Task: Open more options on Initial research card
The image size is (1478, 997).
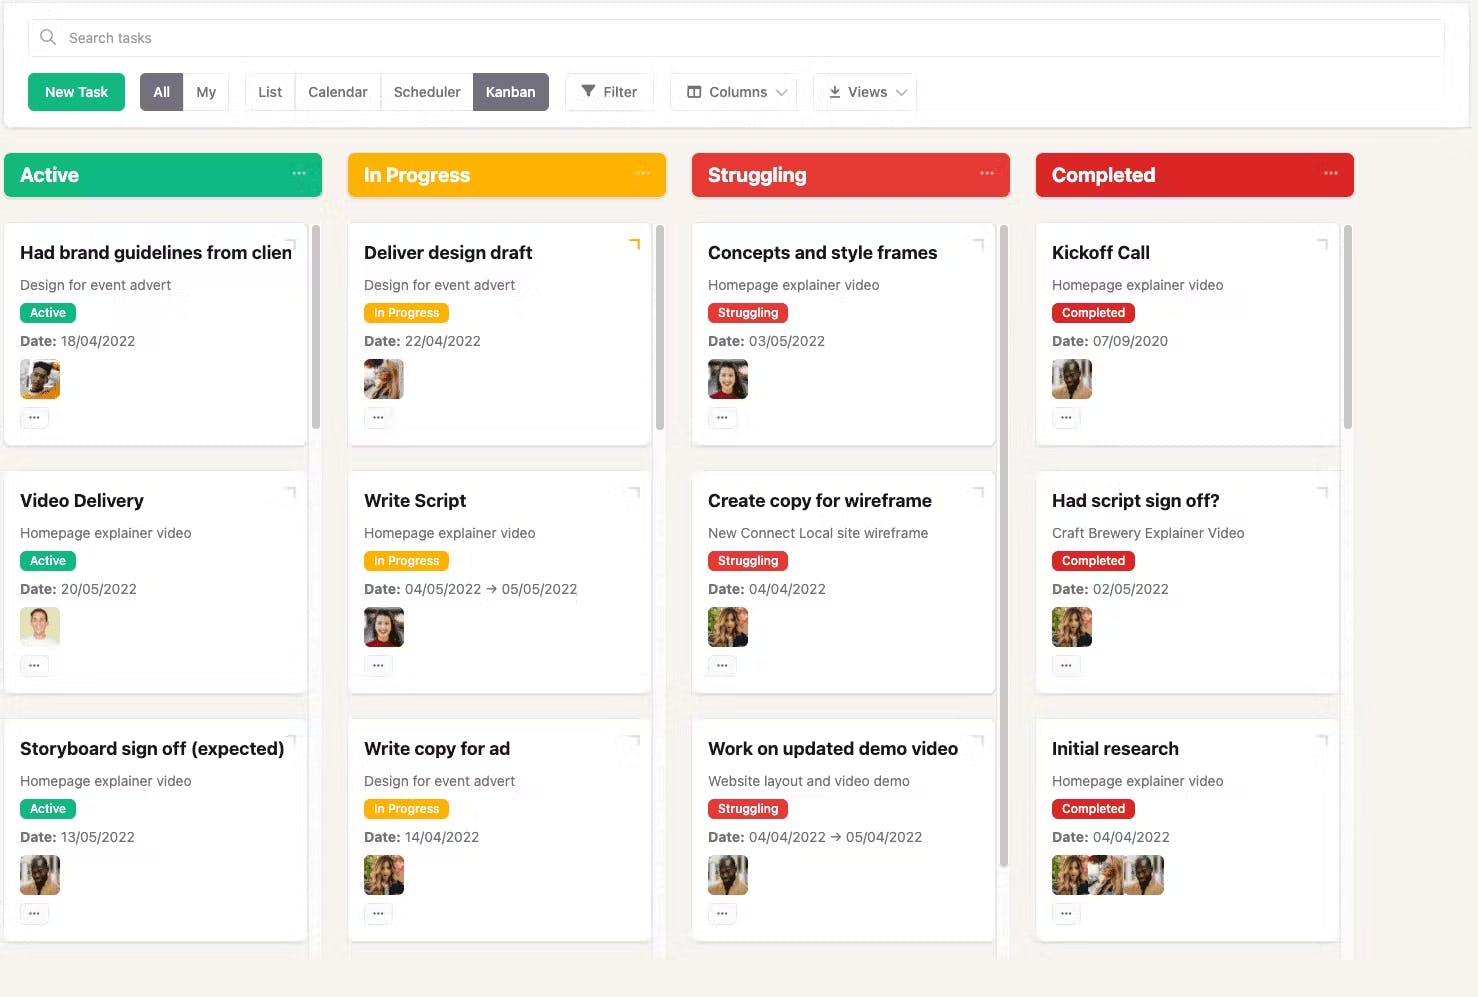Action: point(1066,913)
